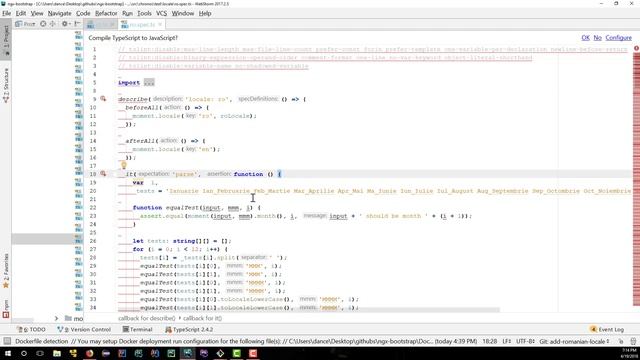Open the TypeScript 2.4.2 tool window
Image resolution: width=640 pixels, height=360 pixels.
coord(189,329)
